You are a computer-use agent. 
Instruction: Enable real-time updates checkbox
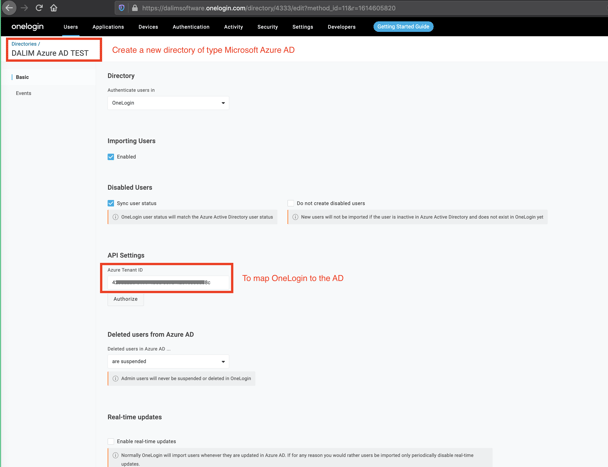(x=111, y=441)
